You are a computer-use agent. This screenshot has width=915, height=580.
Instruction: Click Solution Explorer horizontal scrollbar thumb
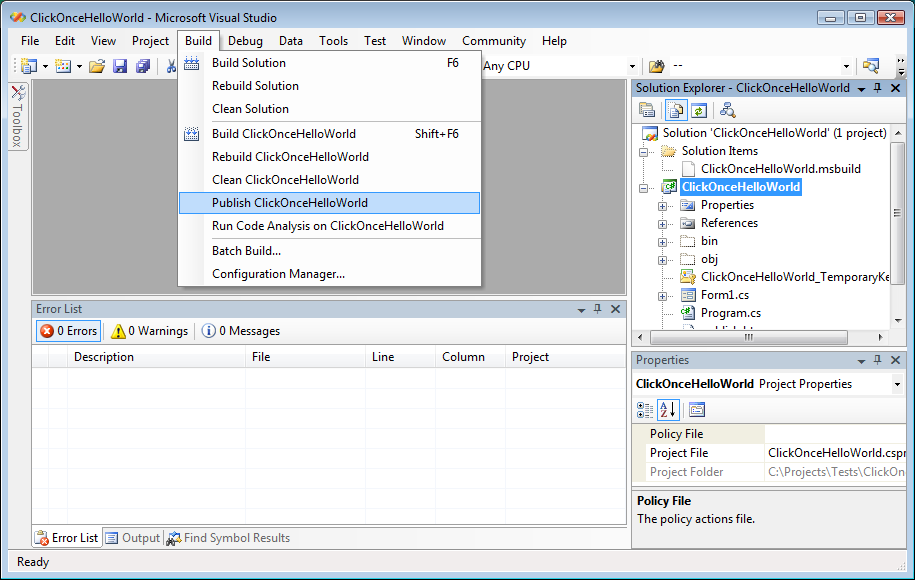coord(749,337)
